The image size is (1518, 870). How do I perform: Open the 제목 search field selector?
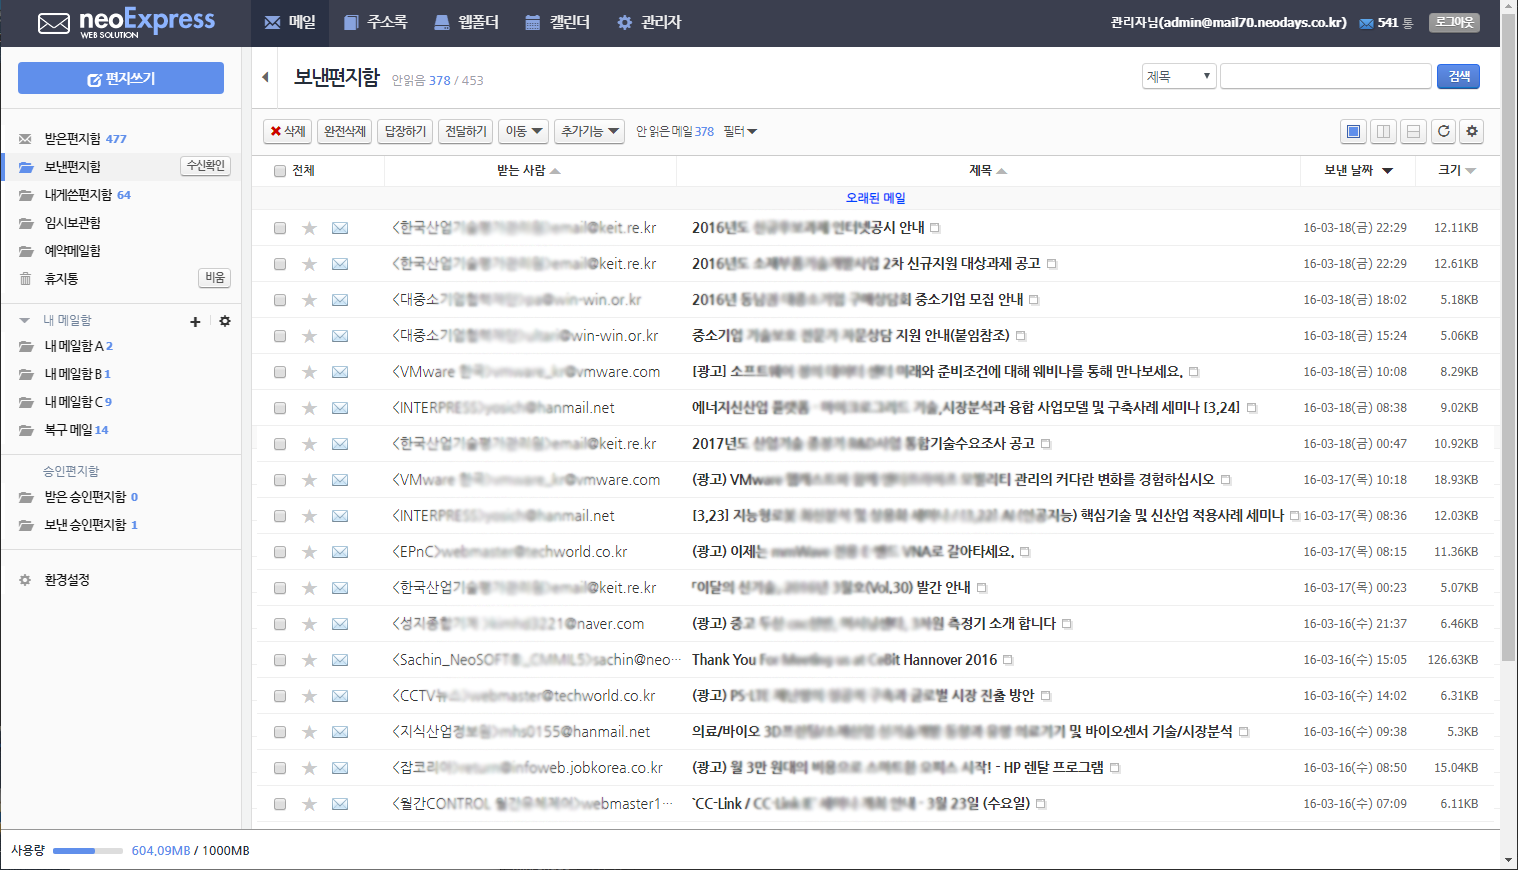1179,77
